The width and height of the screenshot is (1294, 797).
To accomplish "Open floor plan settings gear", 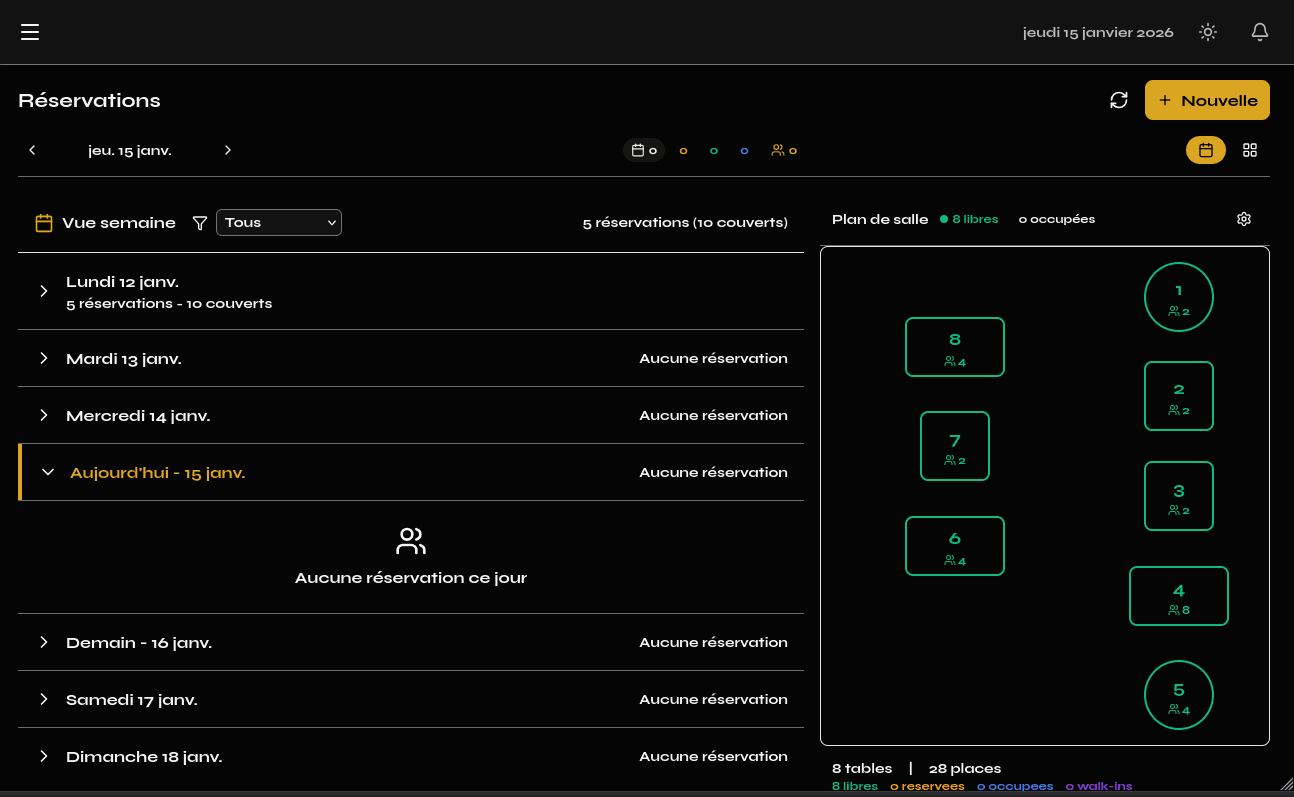I will pyautogui.click(x=1244, y=219).
